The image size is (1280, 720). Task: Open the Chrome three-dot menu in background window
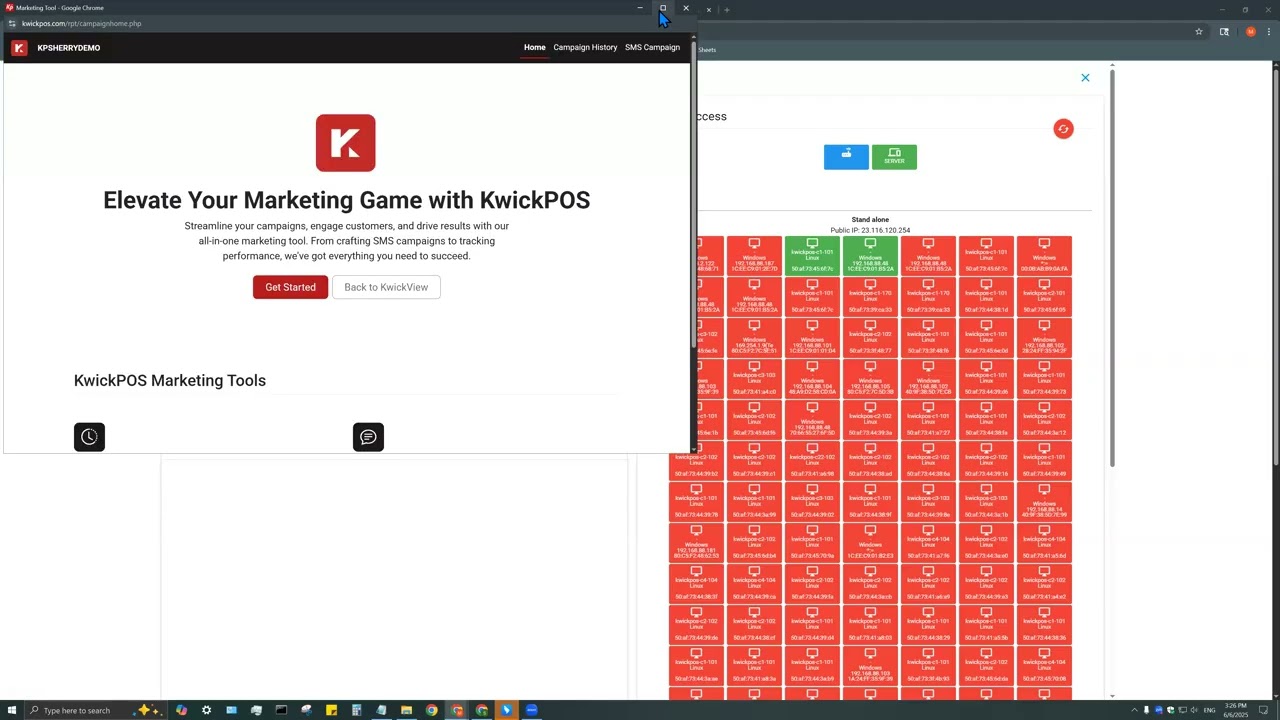click(1267, 32)
